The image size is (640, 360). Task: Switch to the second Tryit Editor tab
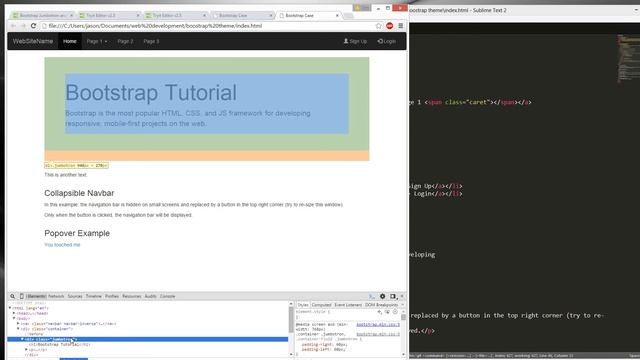click(176, 16)
